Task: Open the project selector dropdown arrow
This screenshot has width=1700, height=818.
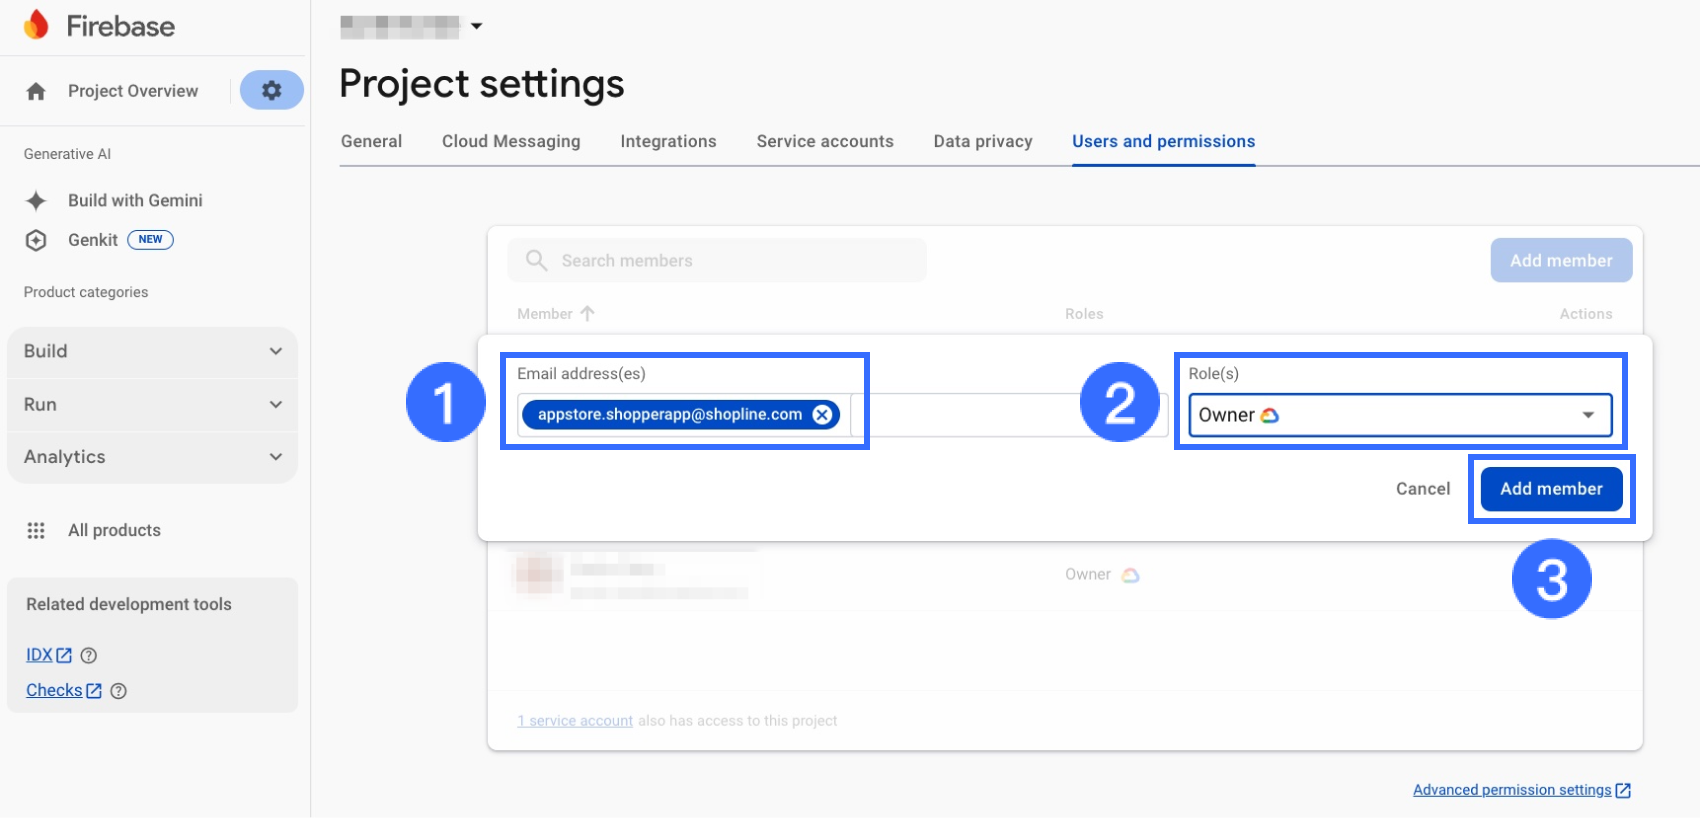Action: tap(477, 26)
